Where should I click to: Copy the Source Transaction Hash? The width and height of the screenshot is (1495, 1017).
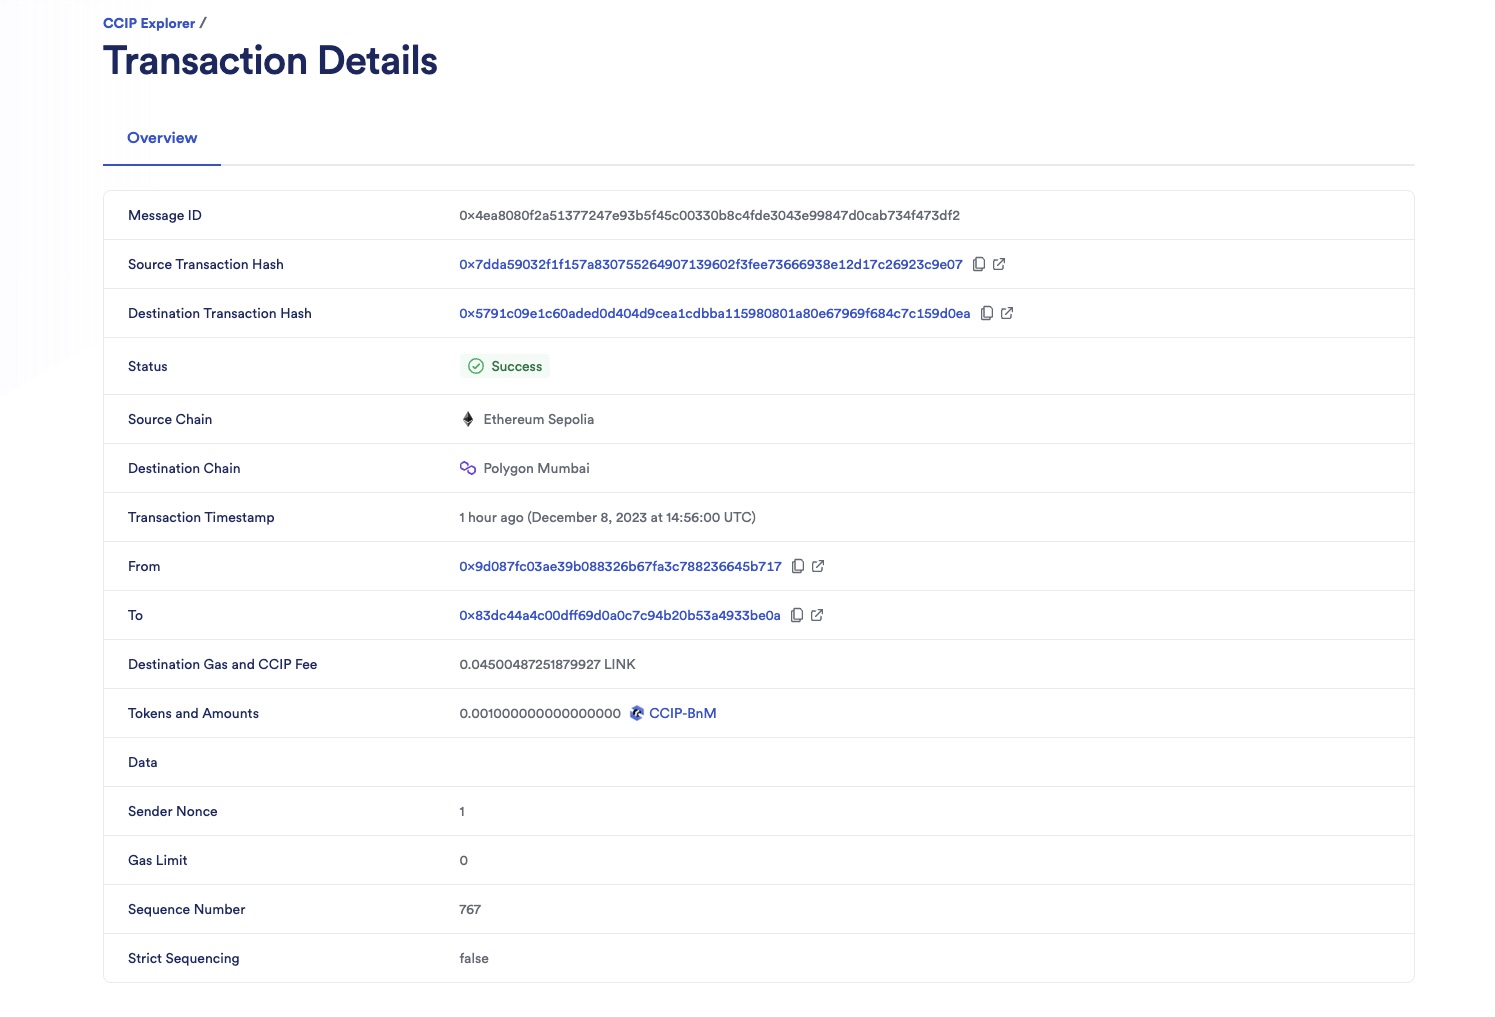coord(979,264)
